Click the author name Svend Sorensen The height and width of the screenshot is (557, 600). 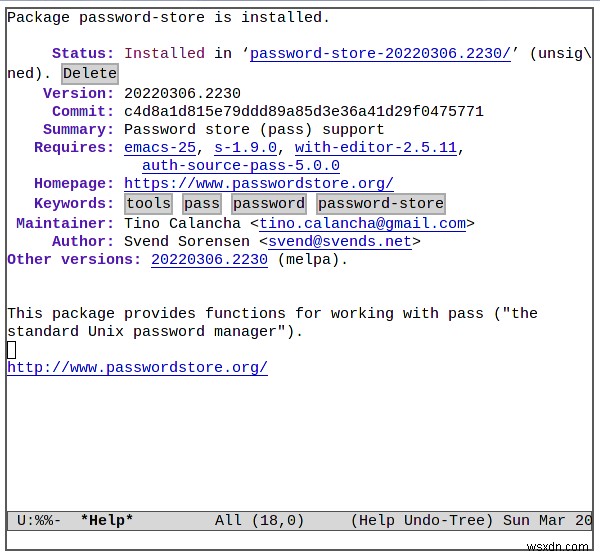(x=187, y=241)
